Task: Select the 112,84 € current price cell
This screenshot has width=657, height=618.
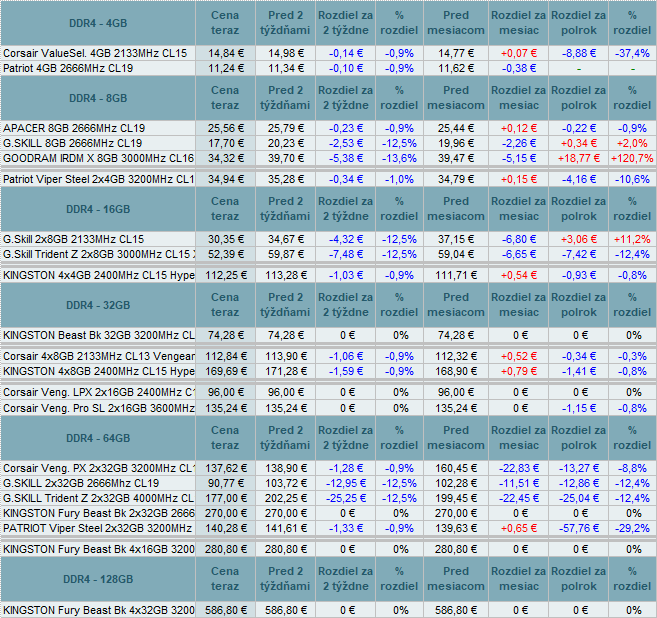Action: [225, 356]
